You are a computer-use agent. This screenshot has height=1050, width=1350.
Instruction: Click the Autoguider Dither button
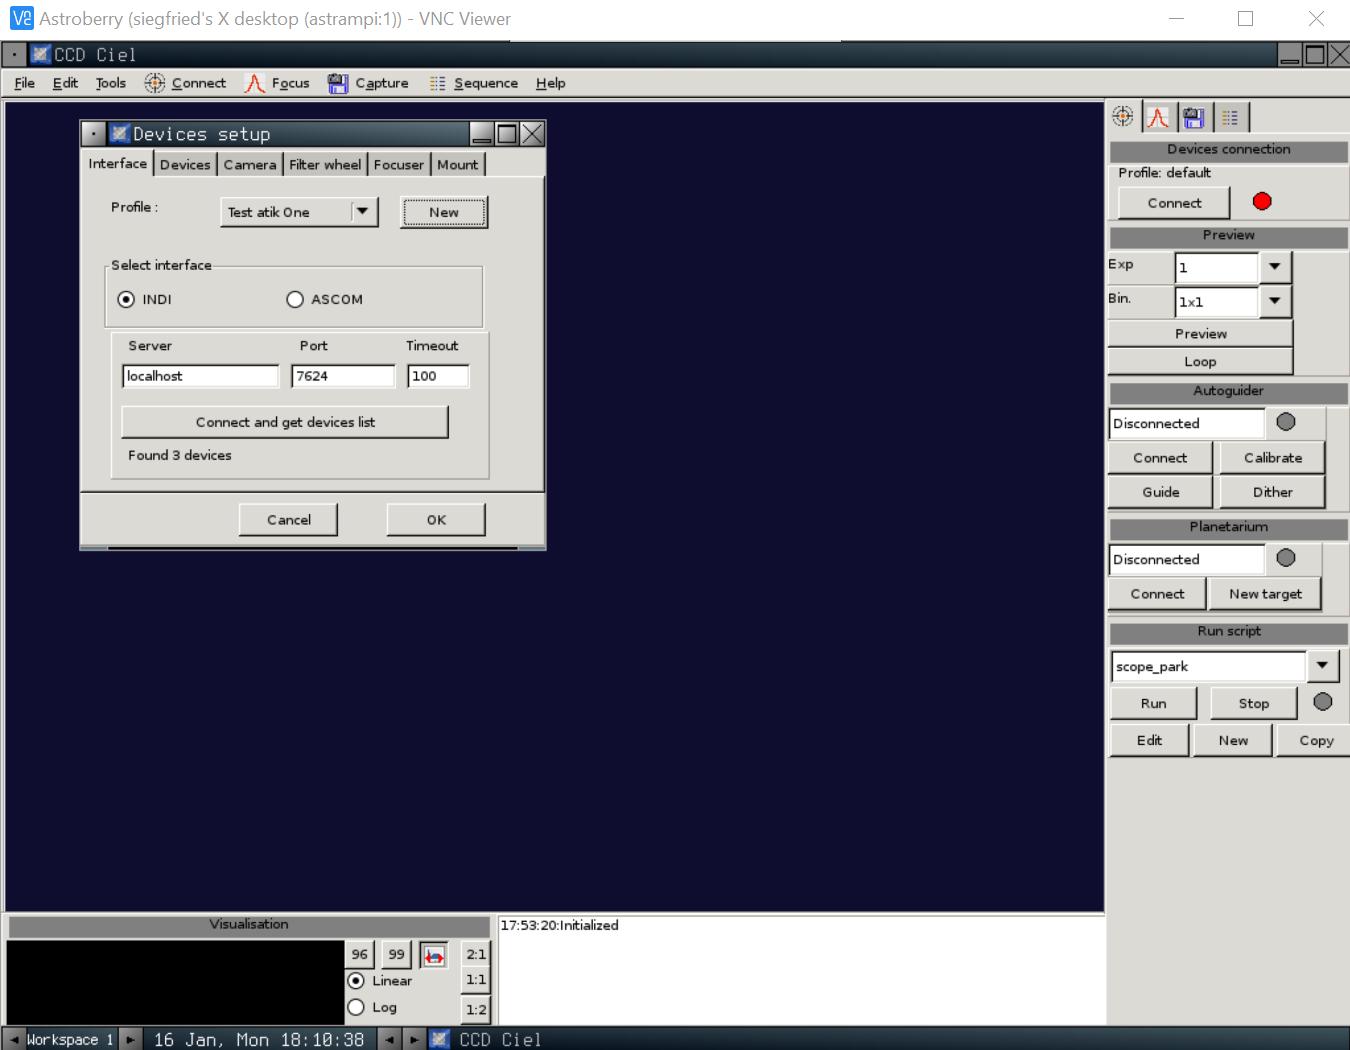[1272, 492]
